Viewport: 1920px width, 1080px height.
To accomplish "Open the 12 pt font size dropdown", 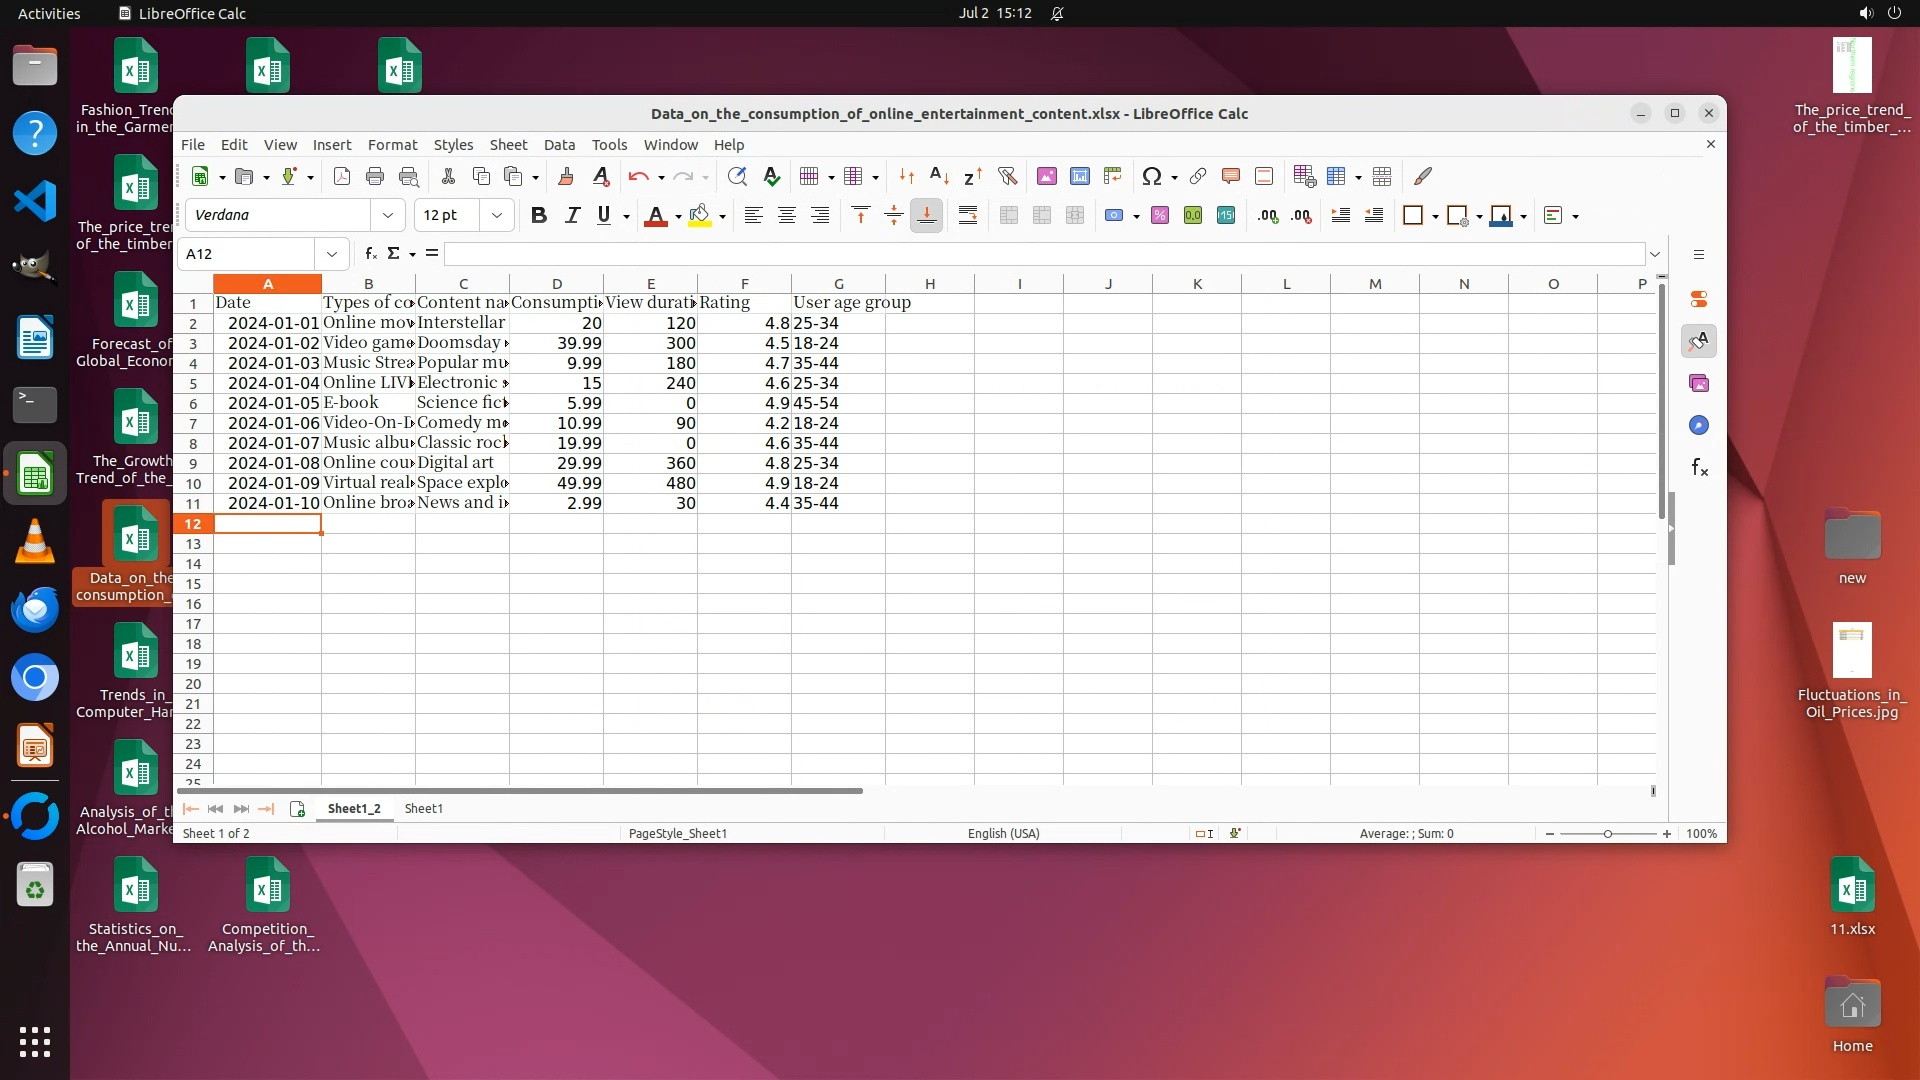I will pyautogui.click(x=496, y=215).
